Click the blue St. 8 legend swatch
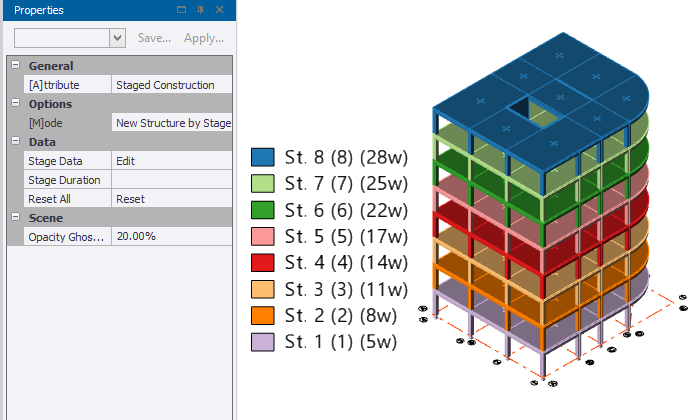The image size is (700, 420). coord(262,157)
